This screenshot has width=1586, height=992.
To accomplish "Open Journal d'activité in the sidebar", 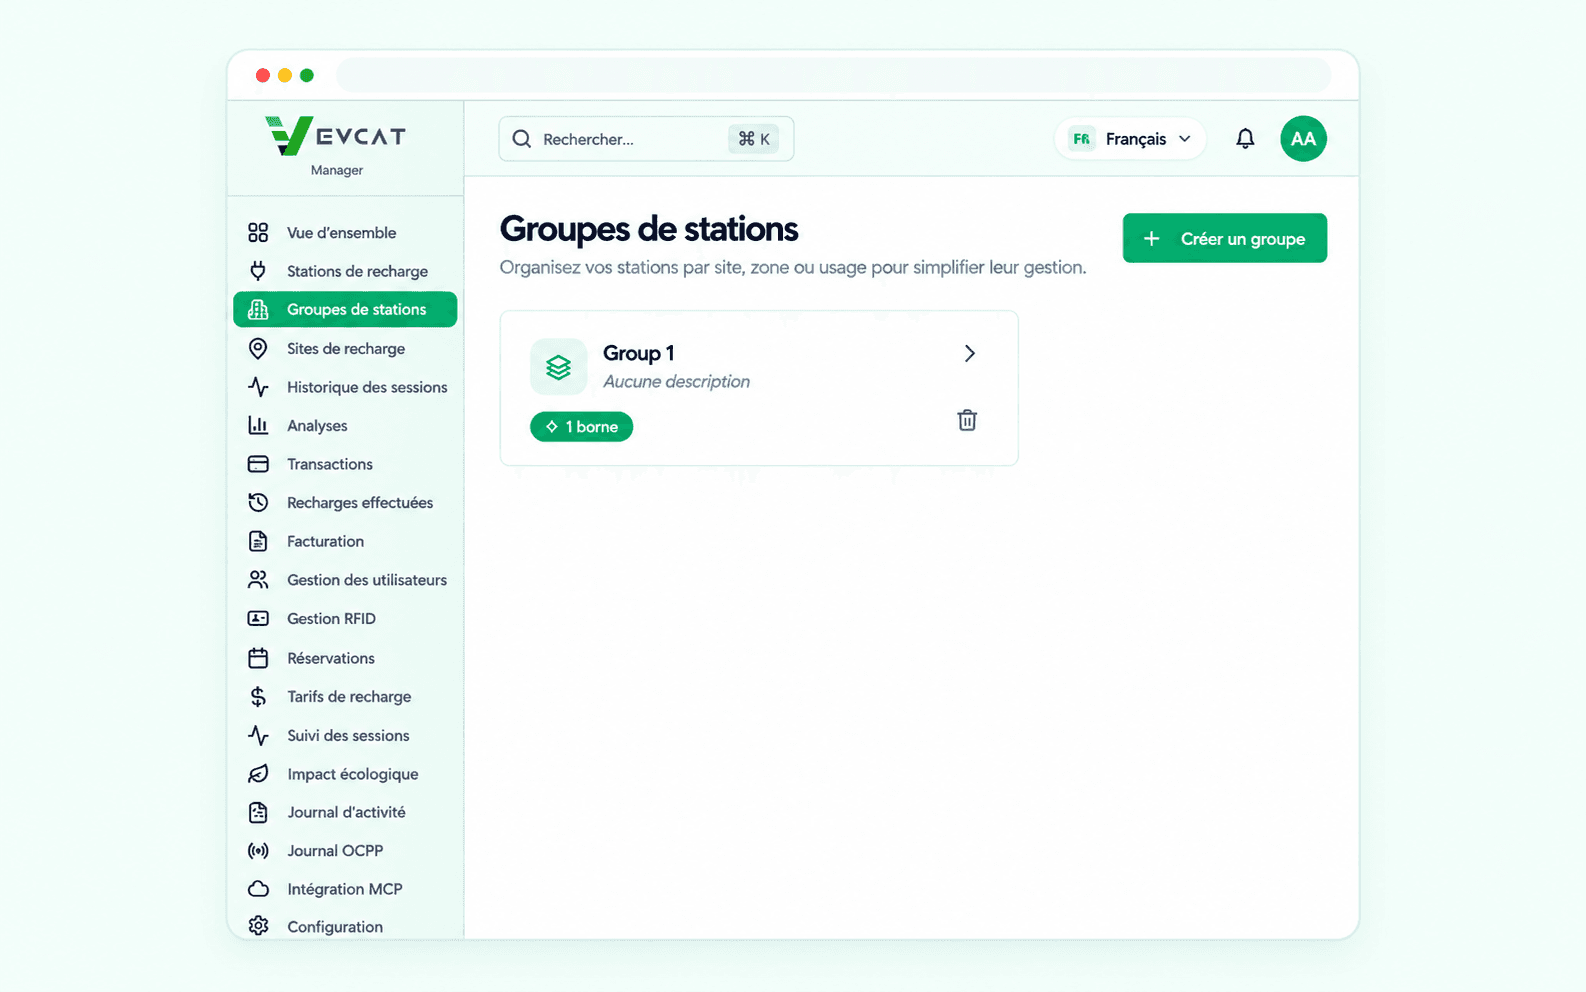I will click(x=345, y=812).
